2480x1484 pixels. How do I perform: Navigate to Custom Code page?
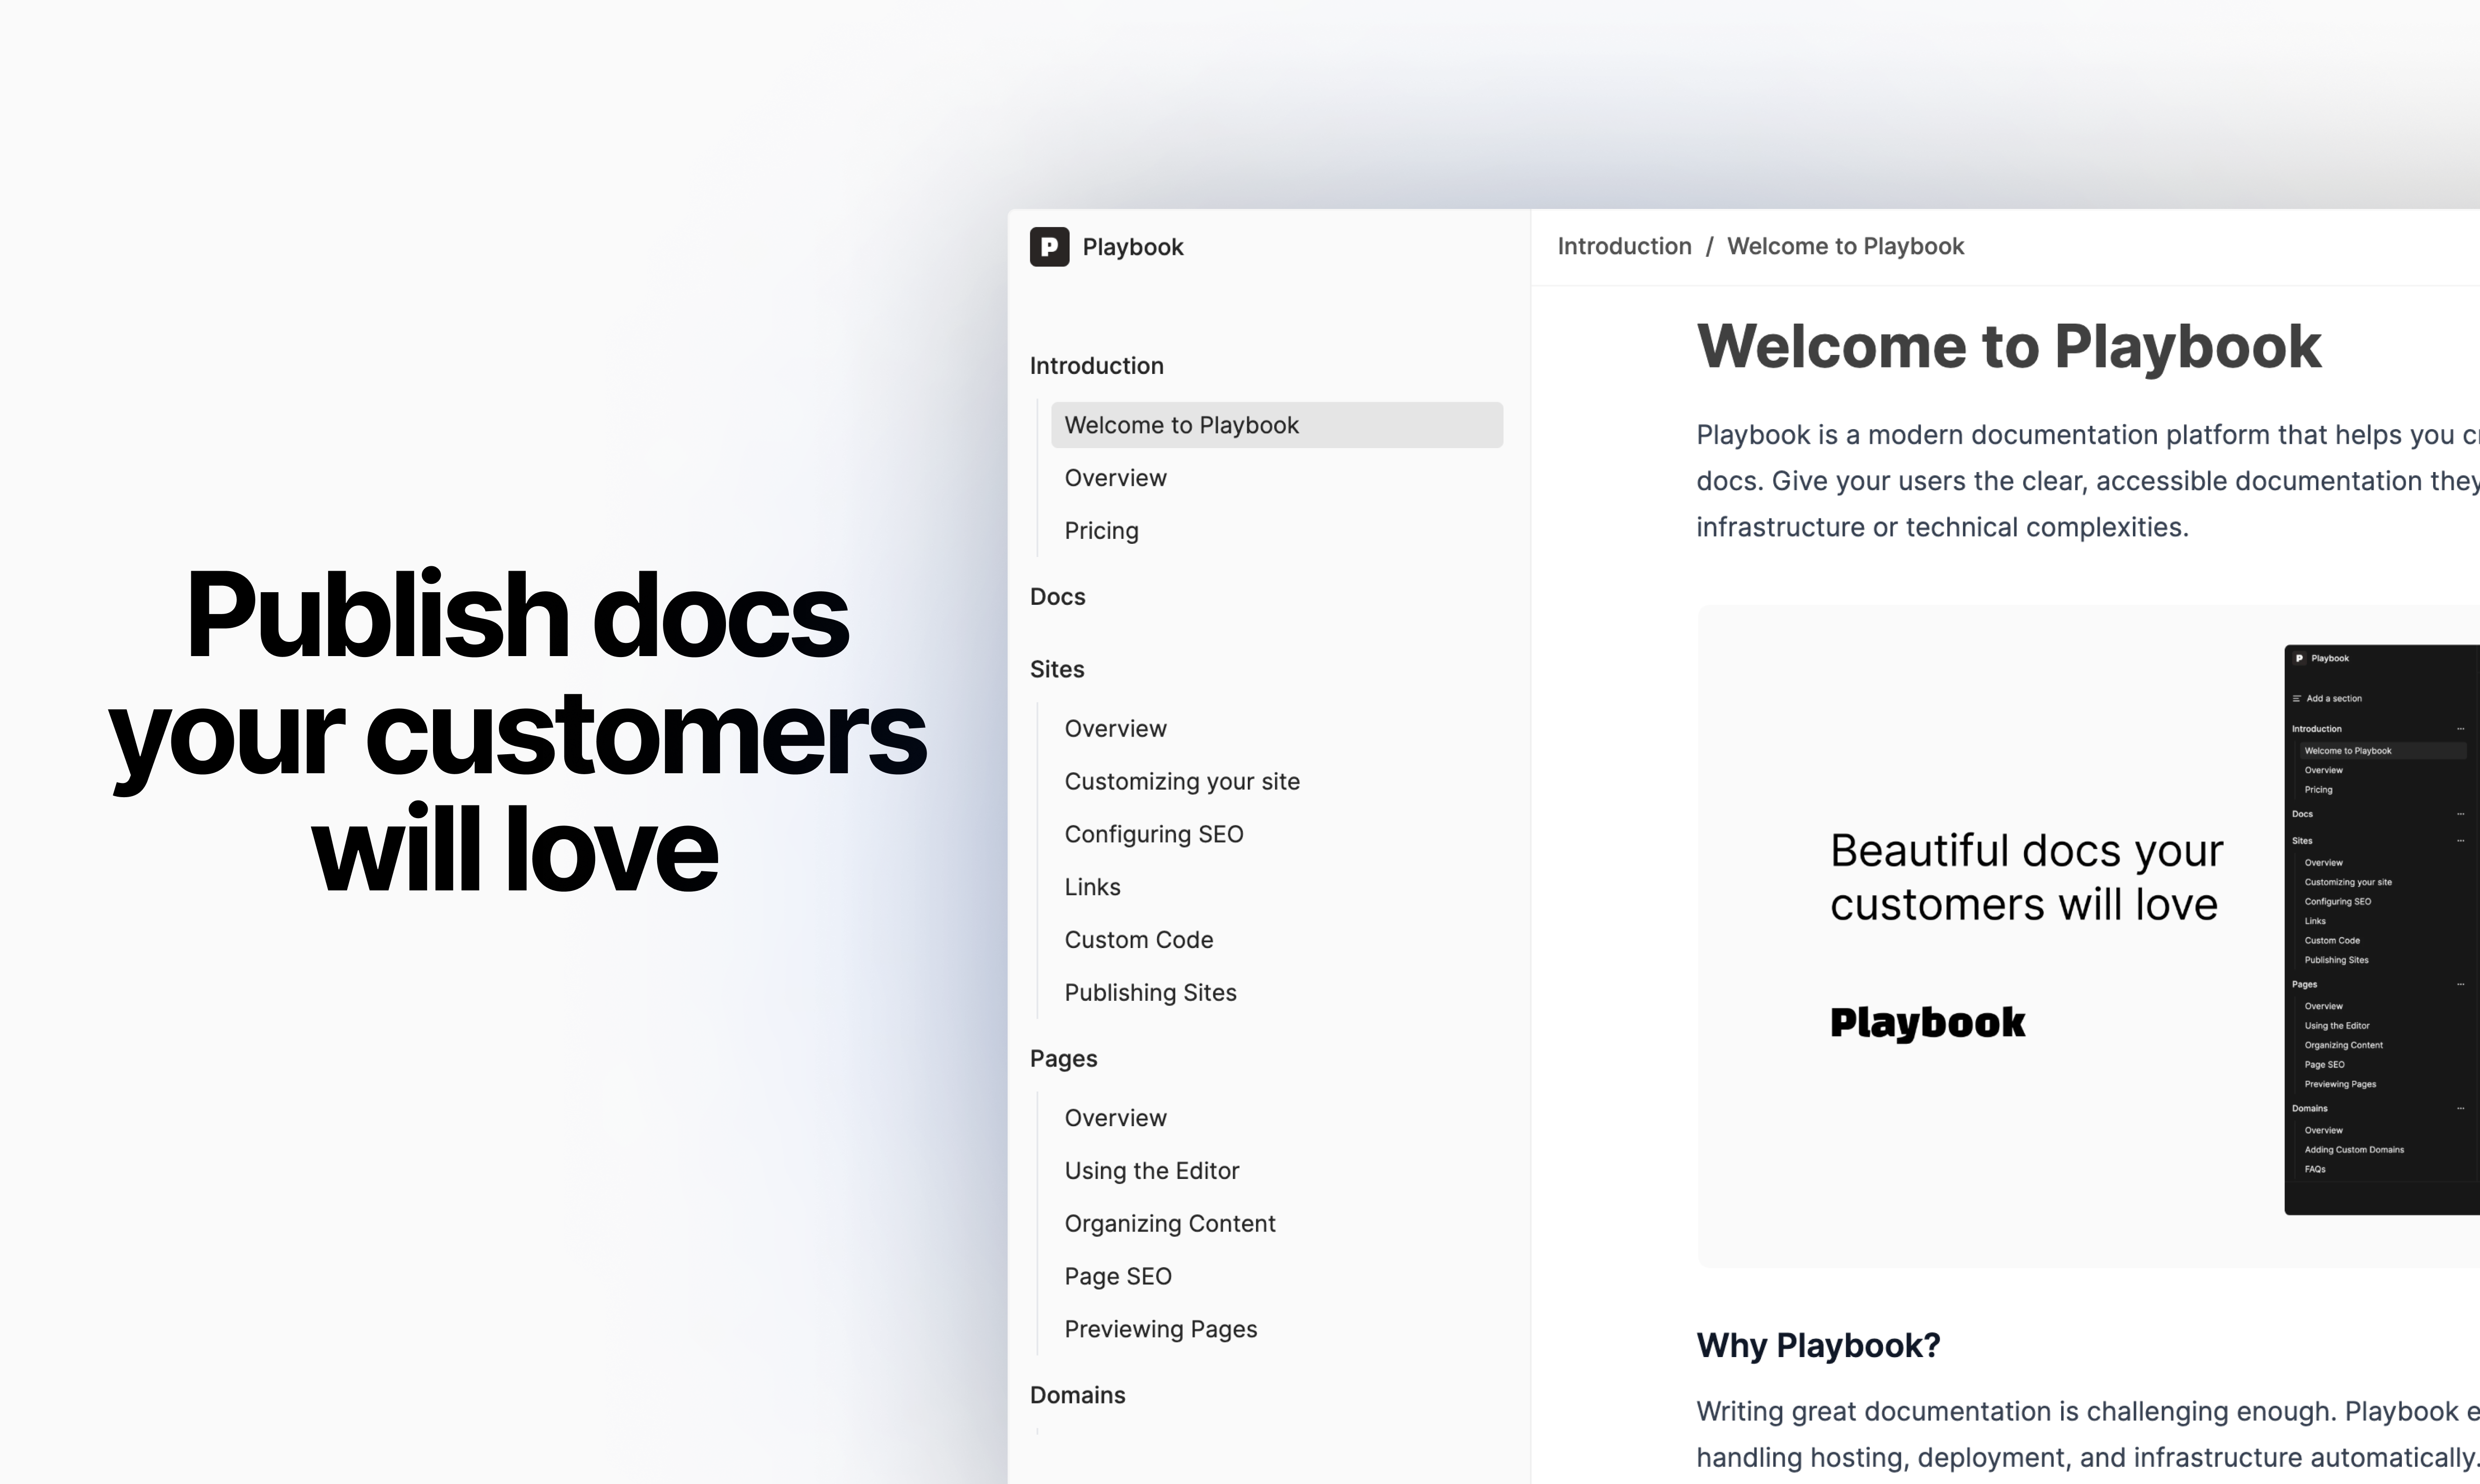[x=1138, y=940]
